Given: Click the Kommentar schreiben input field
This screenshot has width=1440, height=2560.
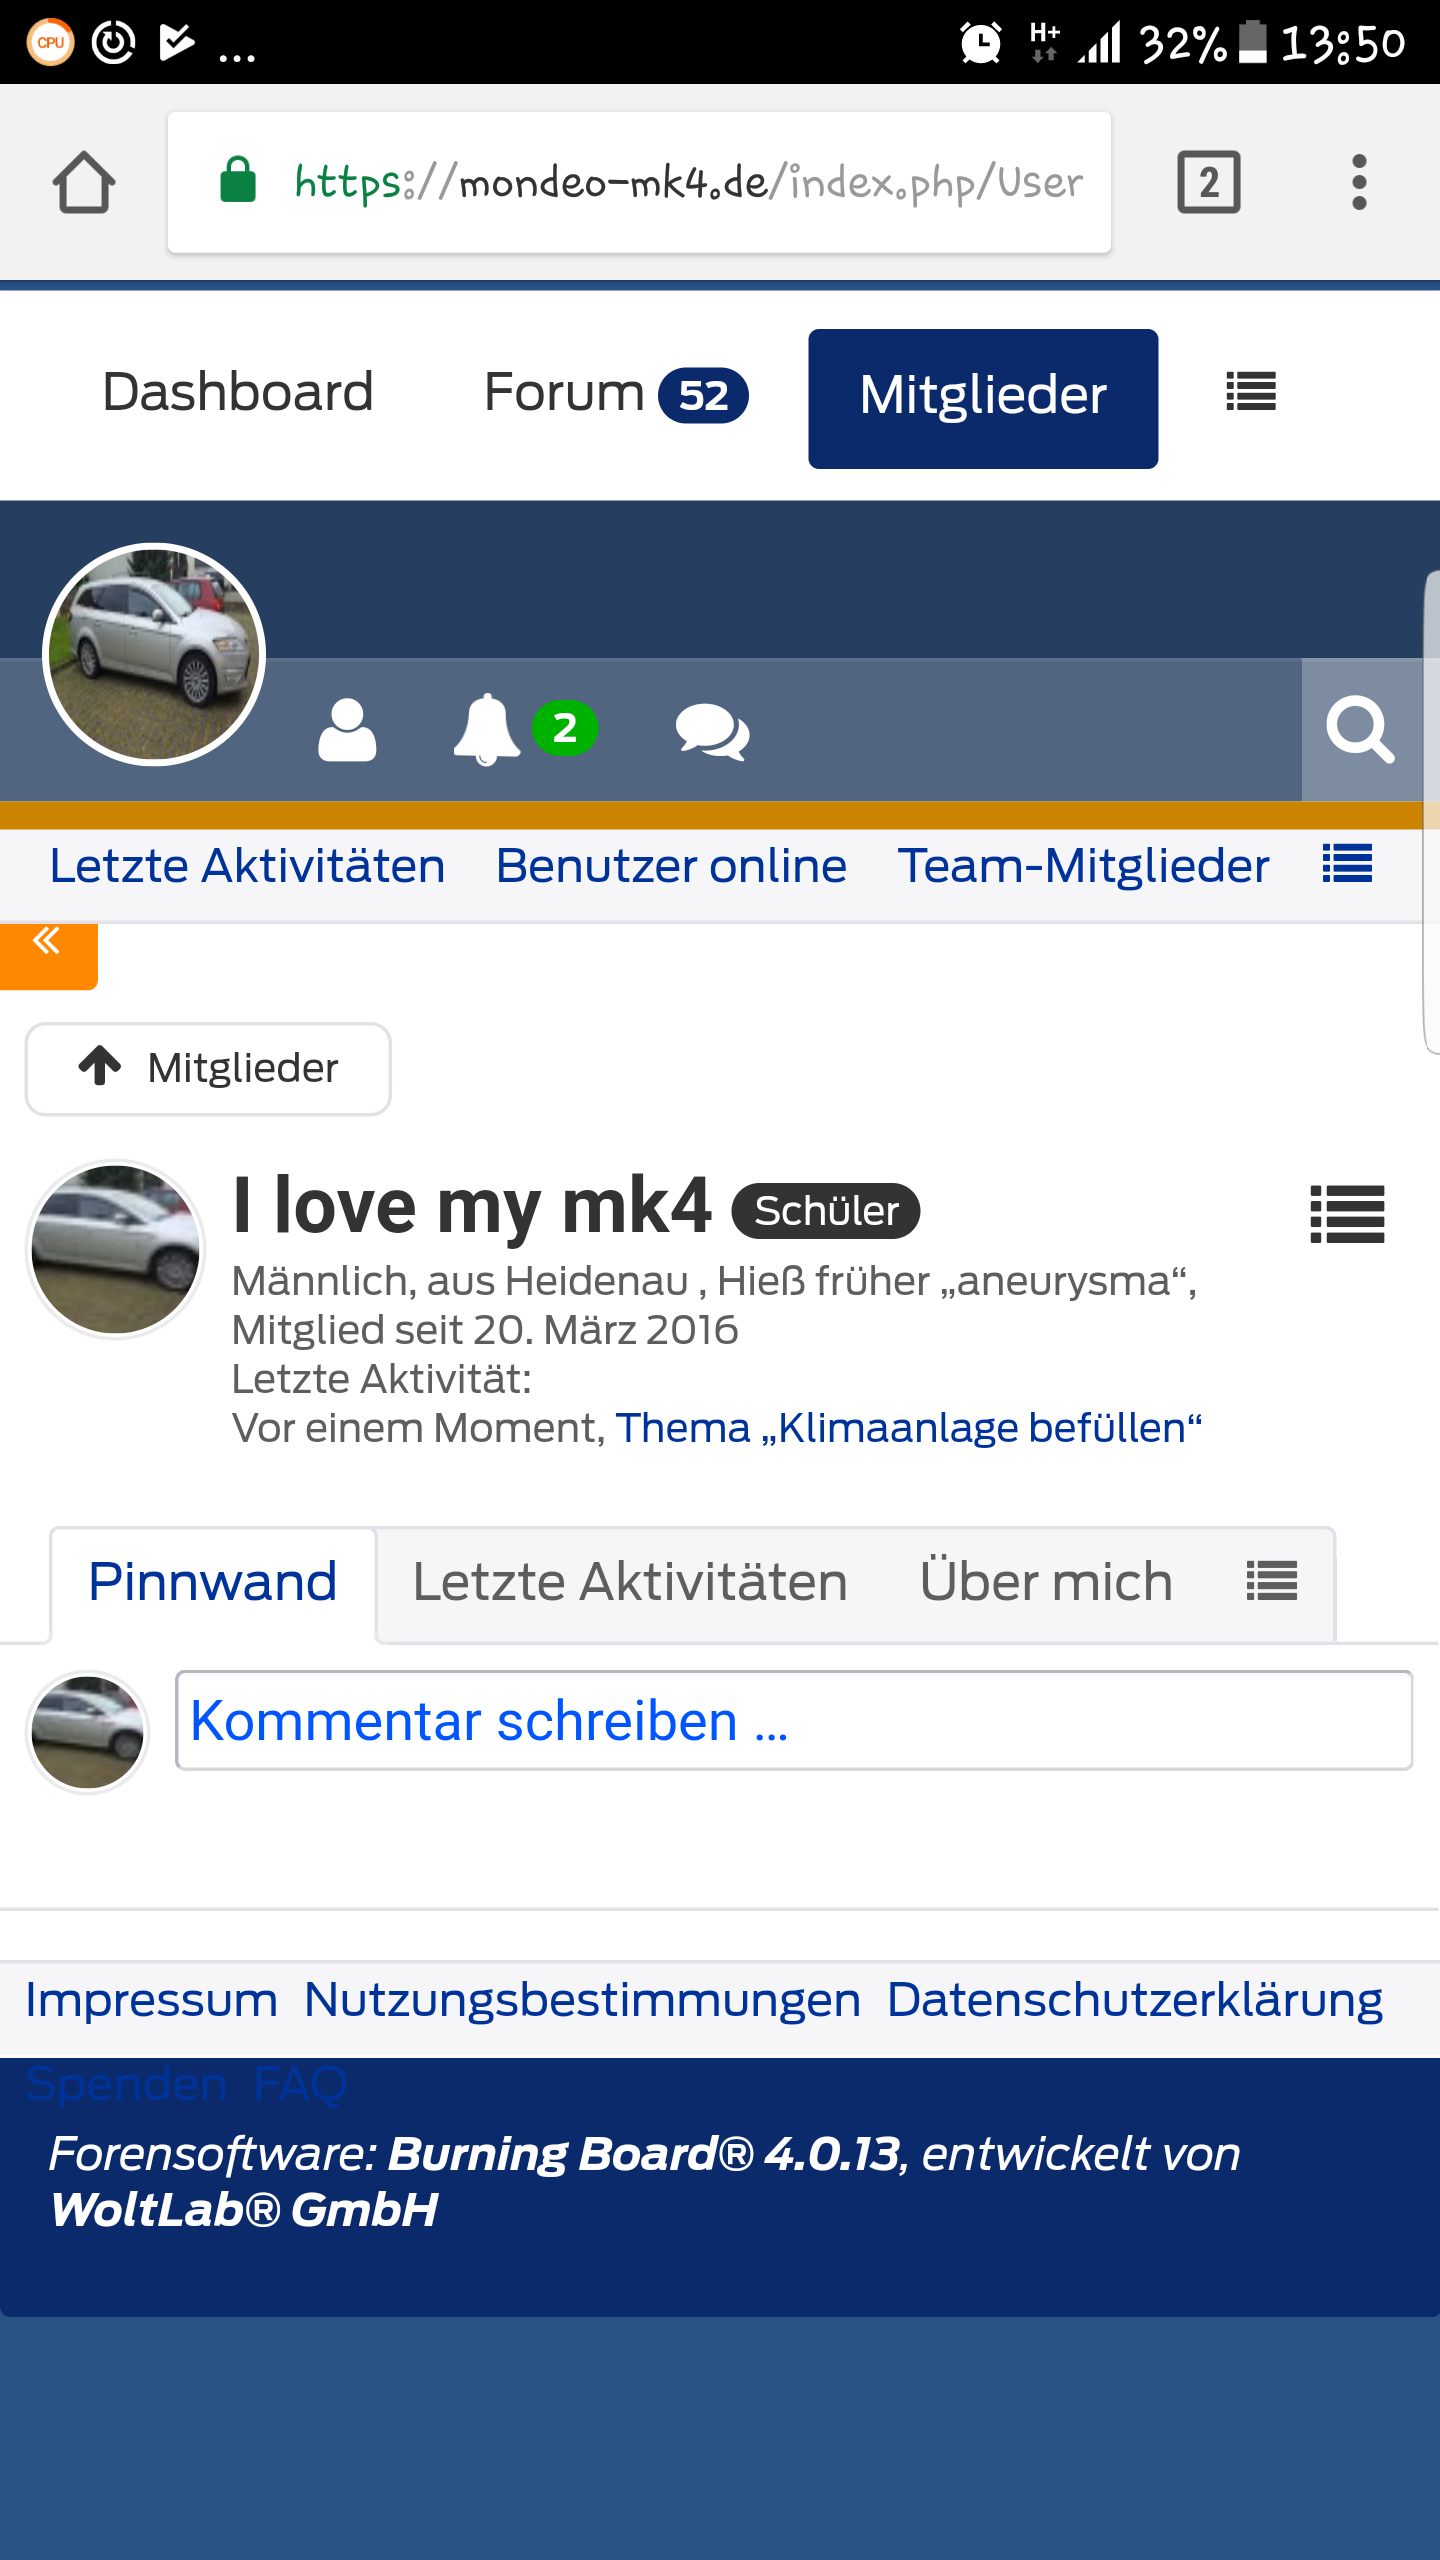Looking at the screenshot, I should click(793, 1721).
